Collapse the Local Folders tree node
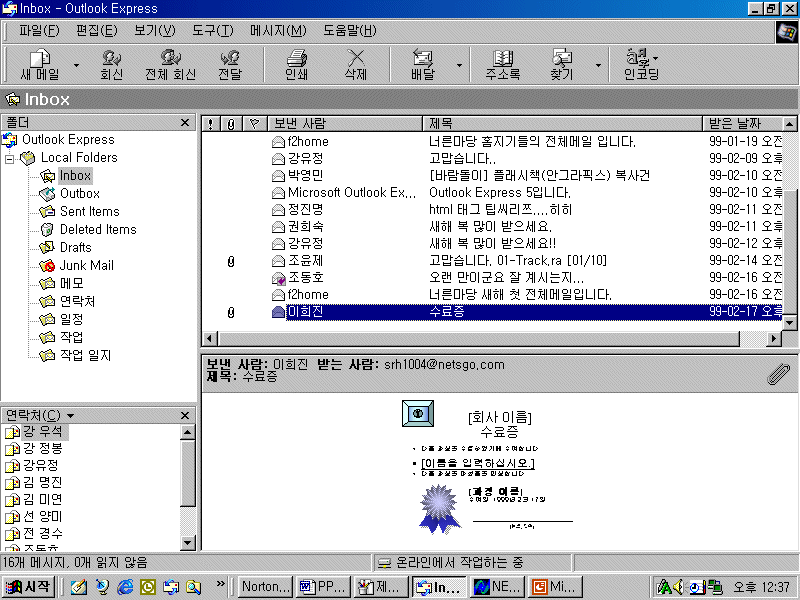 pos(10,159)
